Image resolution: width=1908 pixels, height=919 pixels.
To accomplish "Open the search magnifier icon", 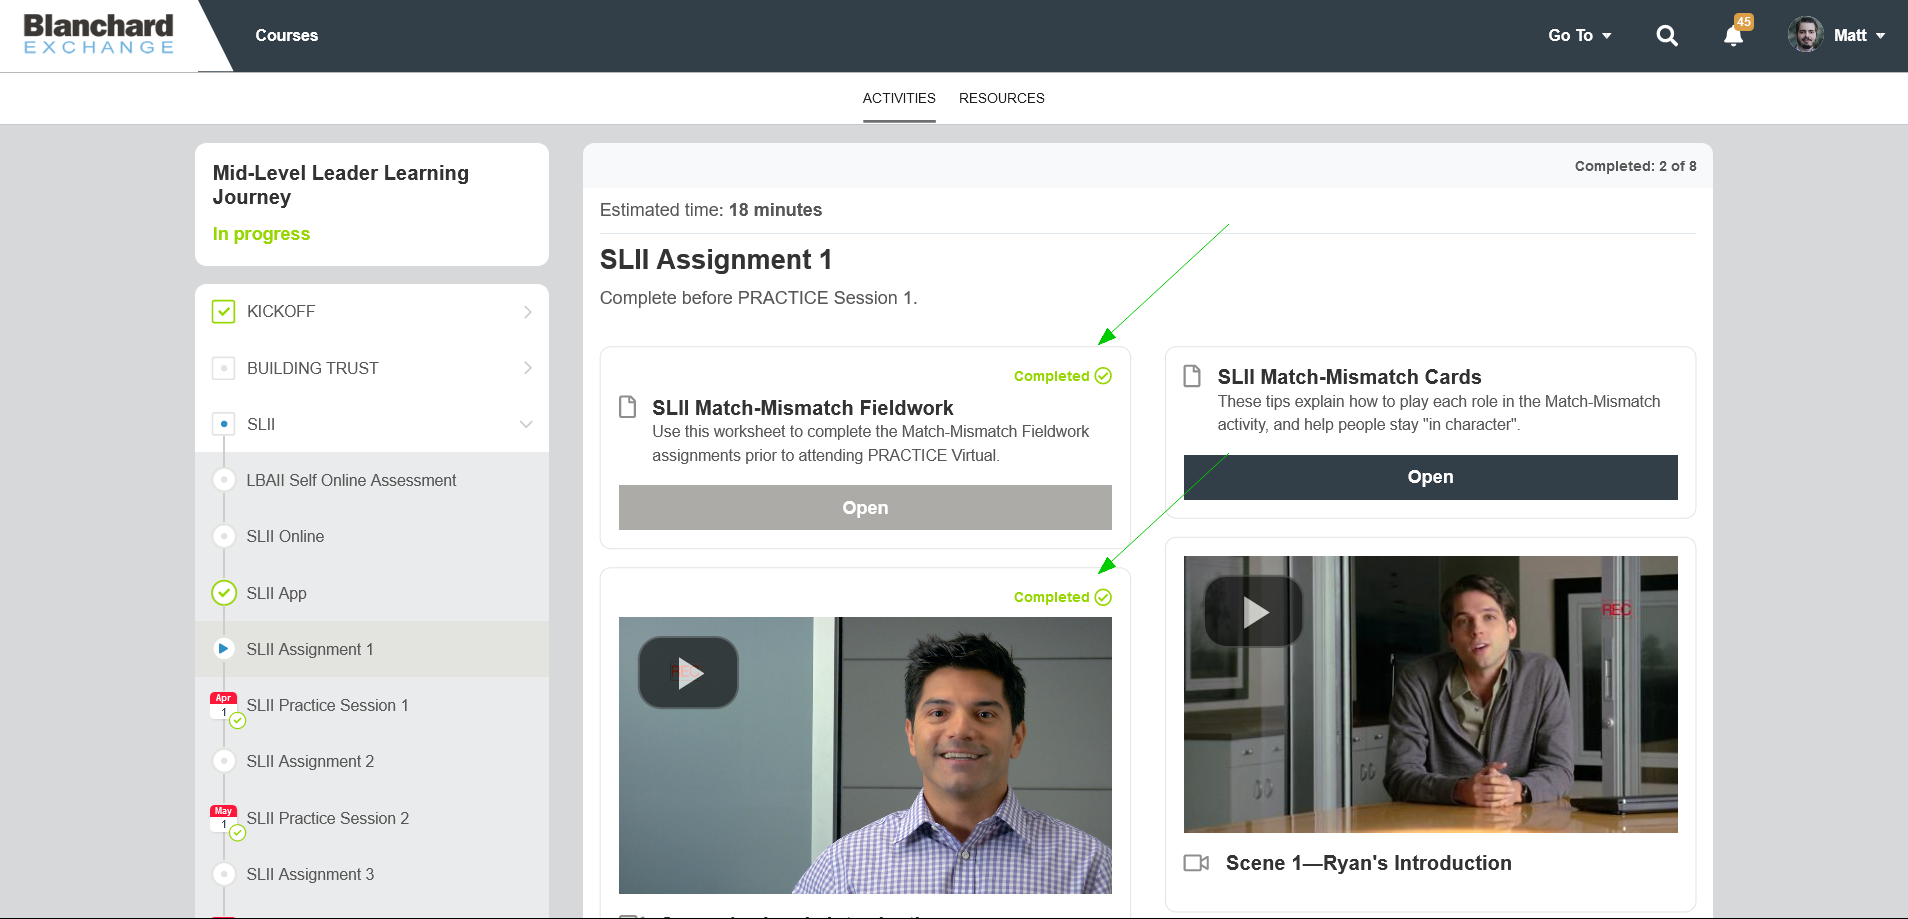I will coord(1667,36).
